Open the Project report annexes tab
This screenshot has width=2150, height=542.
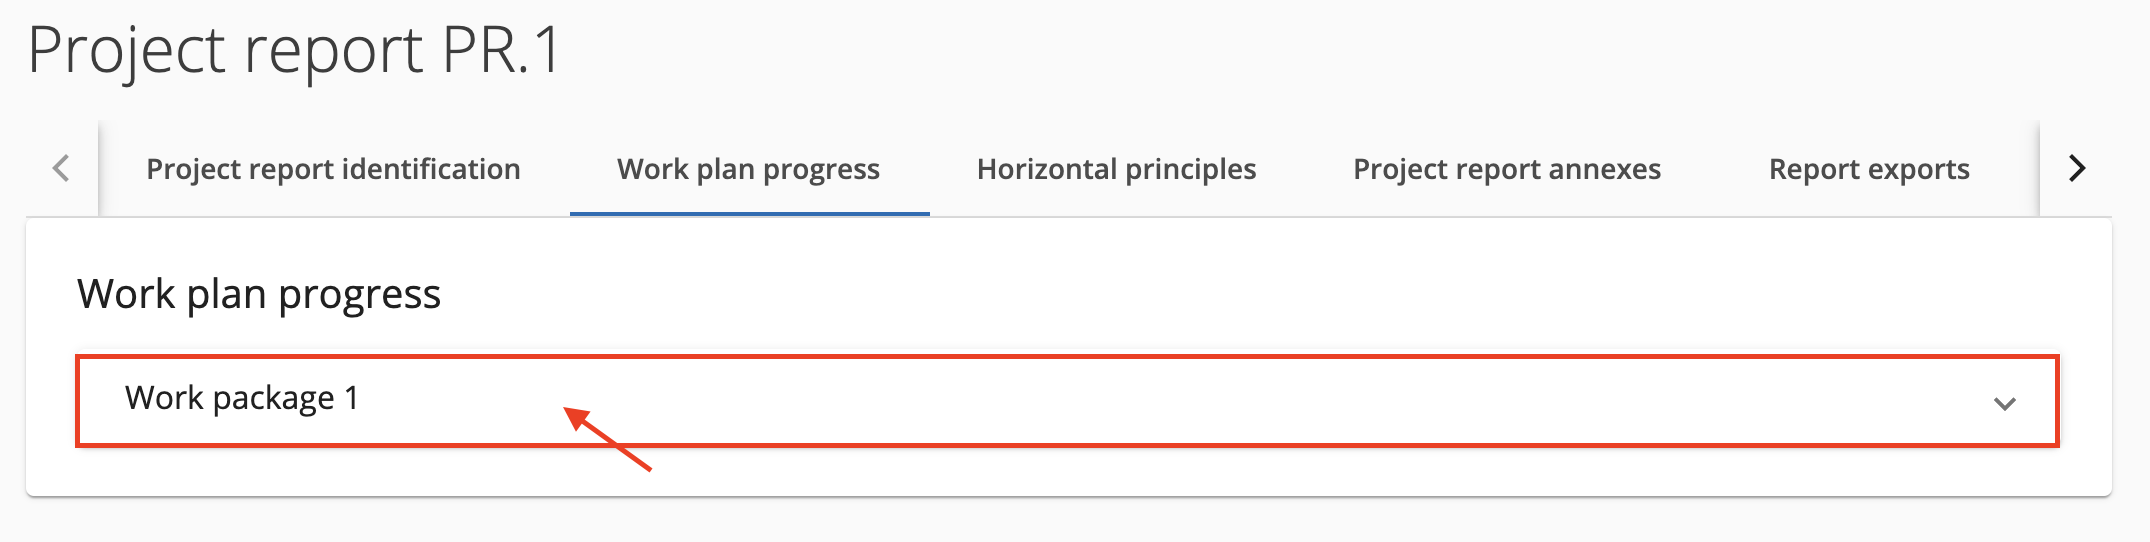pos(1506,169)
